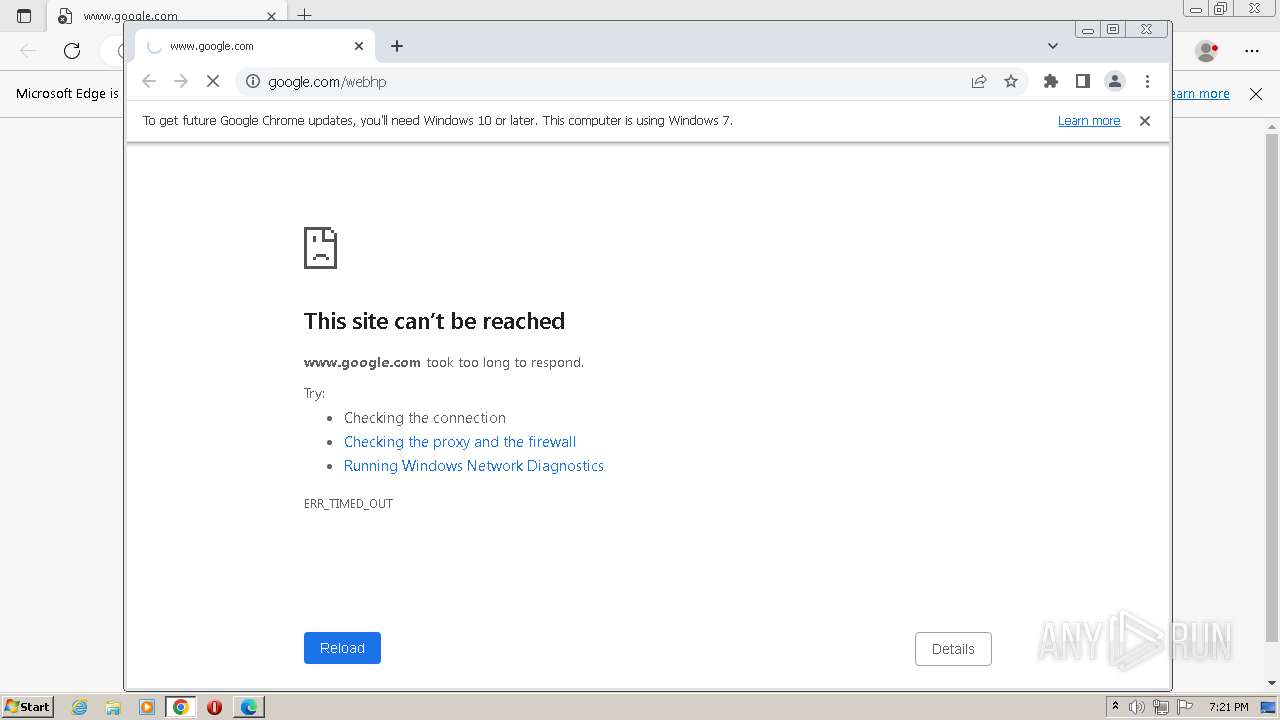Click the sad page error icon

[x=320, y=248]
